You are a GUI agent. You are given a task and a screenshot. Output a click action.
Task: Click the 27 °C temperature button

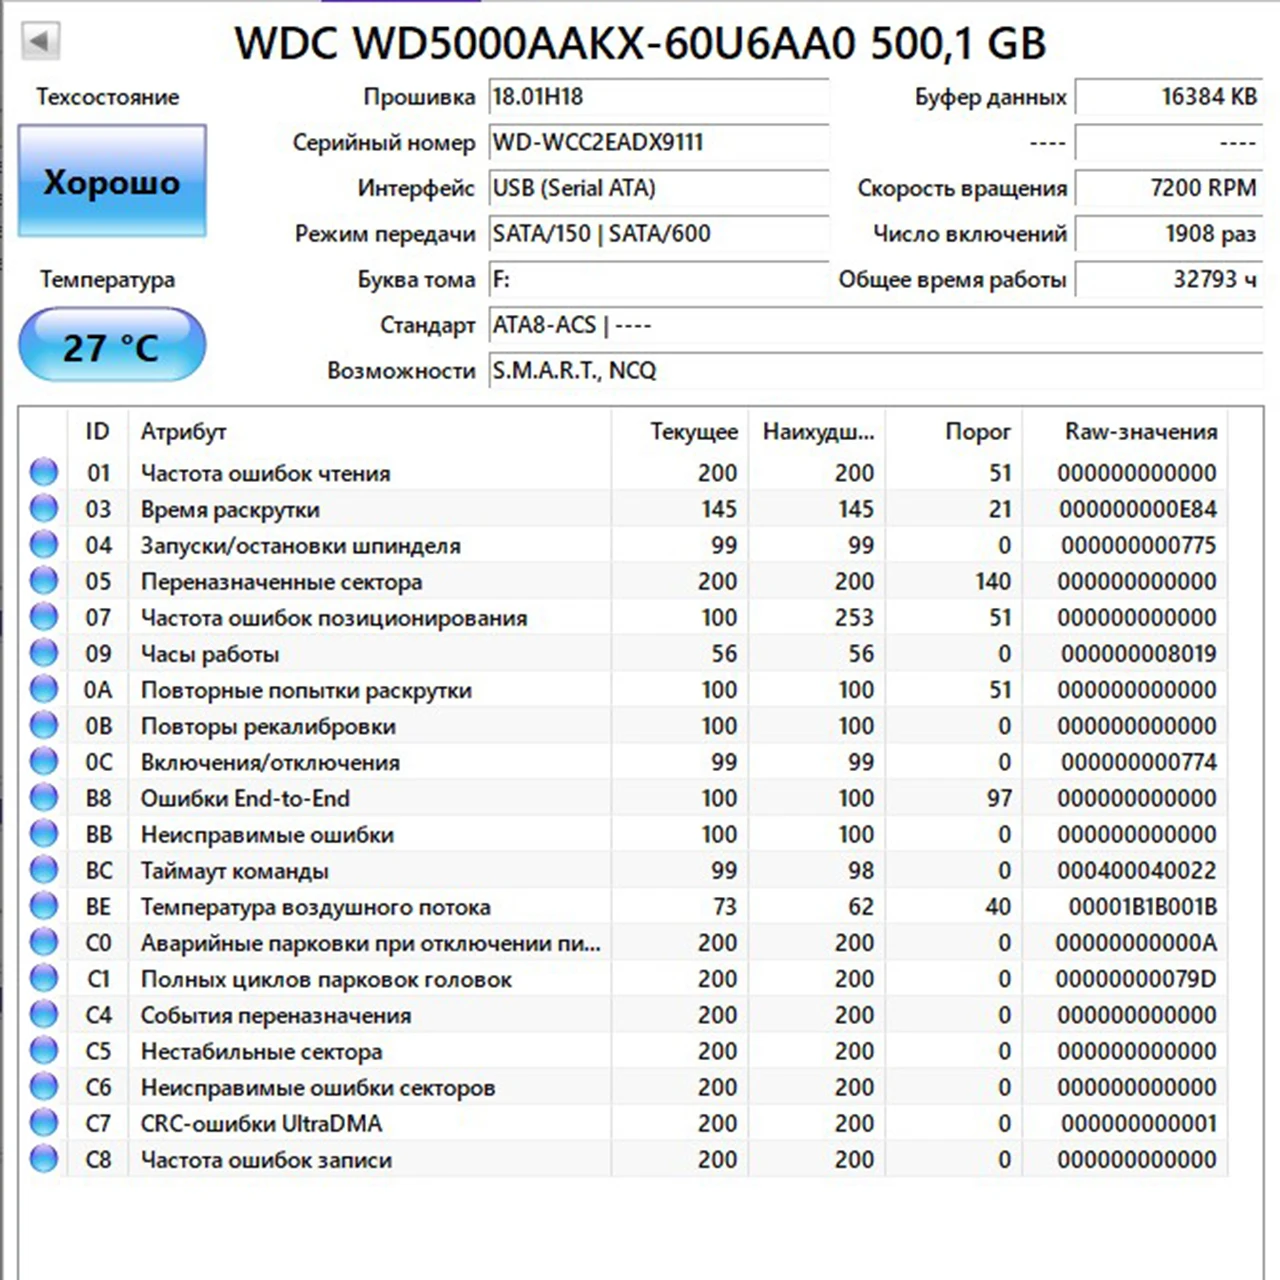click(x=112, y=346)
